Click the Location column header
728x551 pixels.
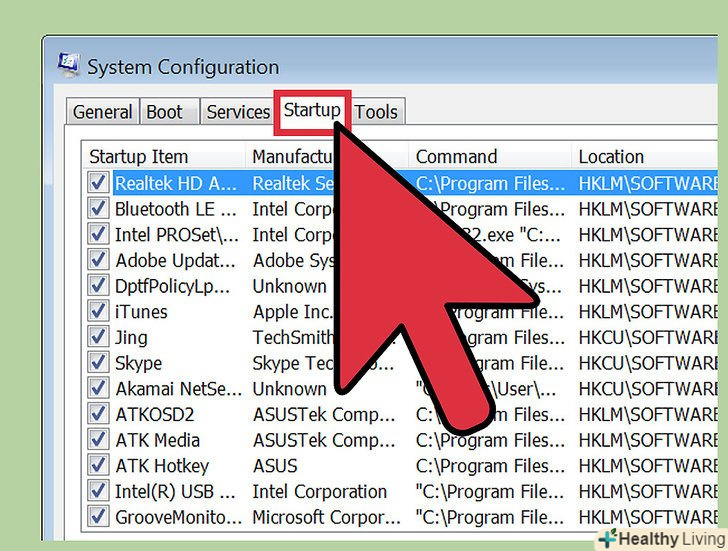[x=611, y=156]
